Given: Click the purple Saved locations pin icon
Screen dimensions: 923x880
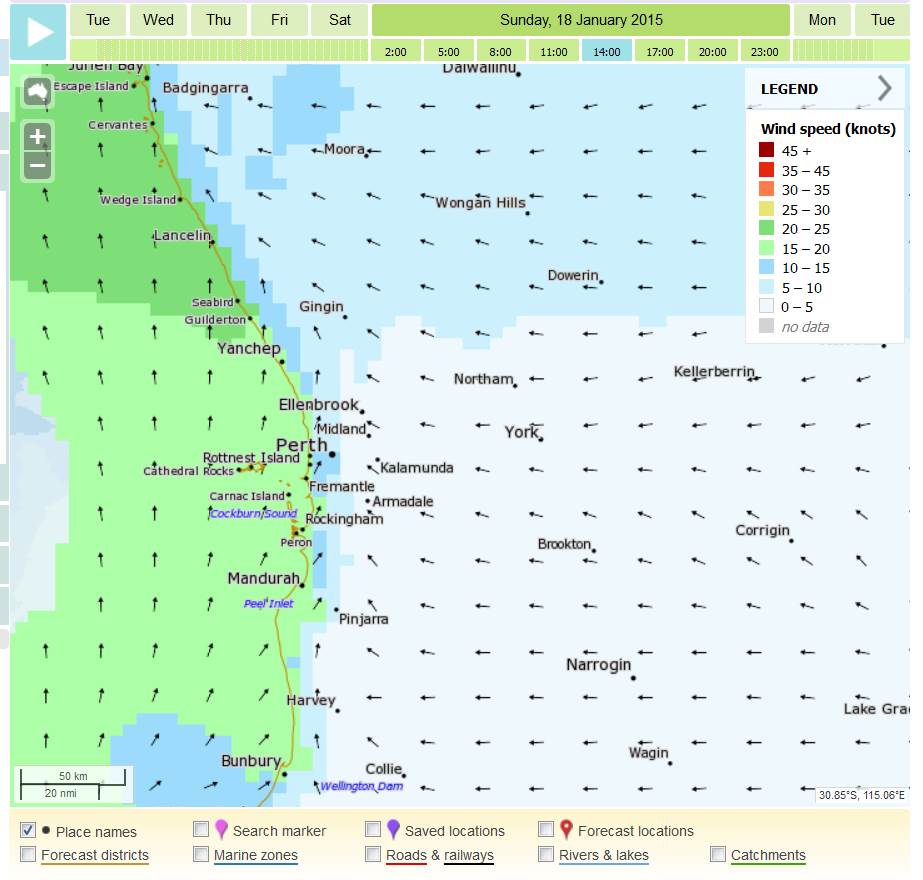Looking at the screenshot, I should [393, 830].
